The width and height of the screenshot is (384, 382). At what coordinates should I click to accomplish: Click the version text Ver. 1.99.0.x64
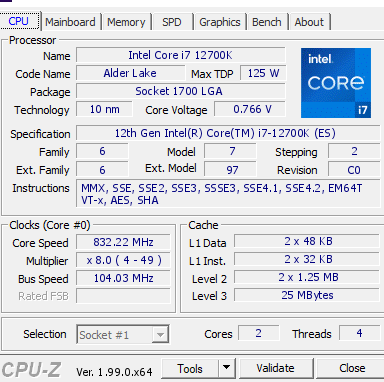pyautogui.click(x=114, y=372)
